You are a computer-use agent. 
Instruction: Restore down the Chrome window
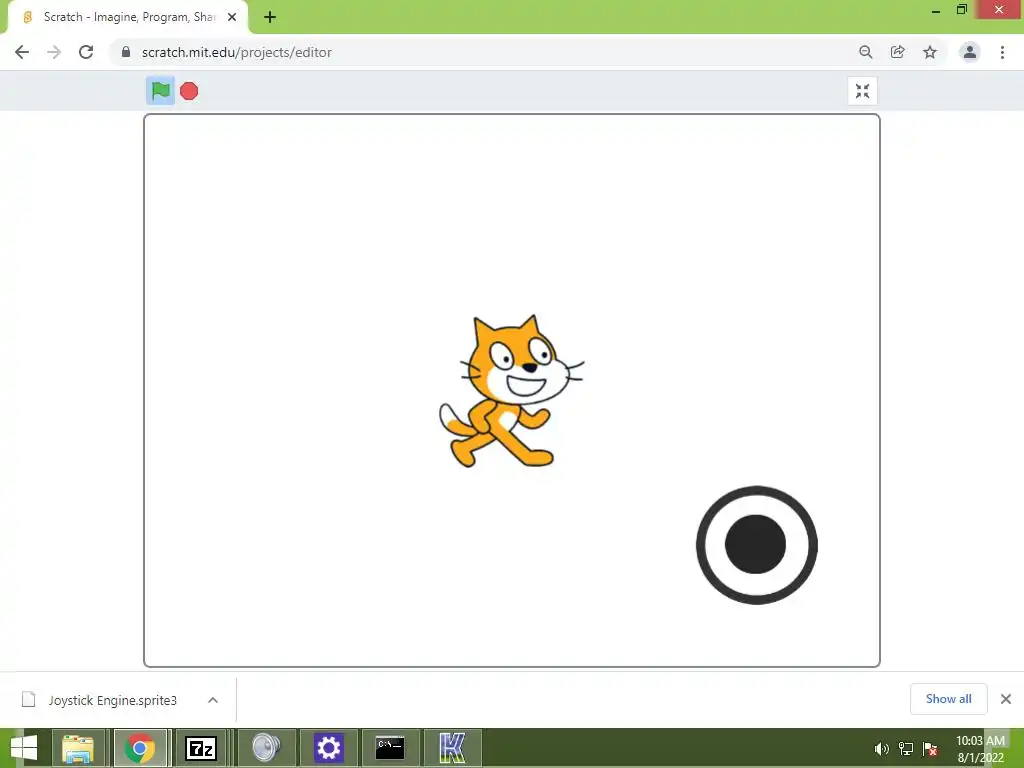962,9
